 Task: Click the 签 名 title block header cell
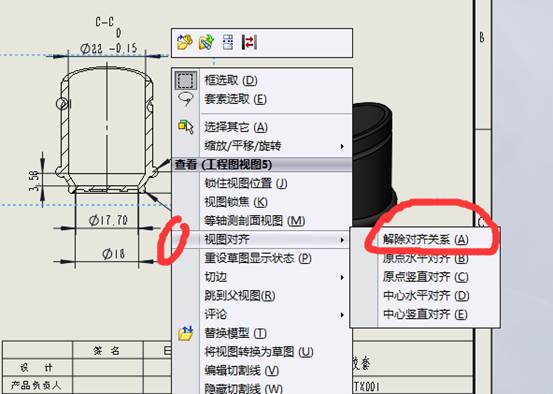[x=107, y=350]
